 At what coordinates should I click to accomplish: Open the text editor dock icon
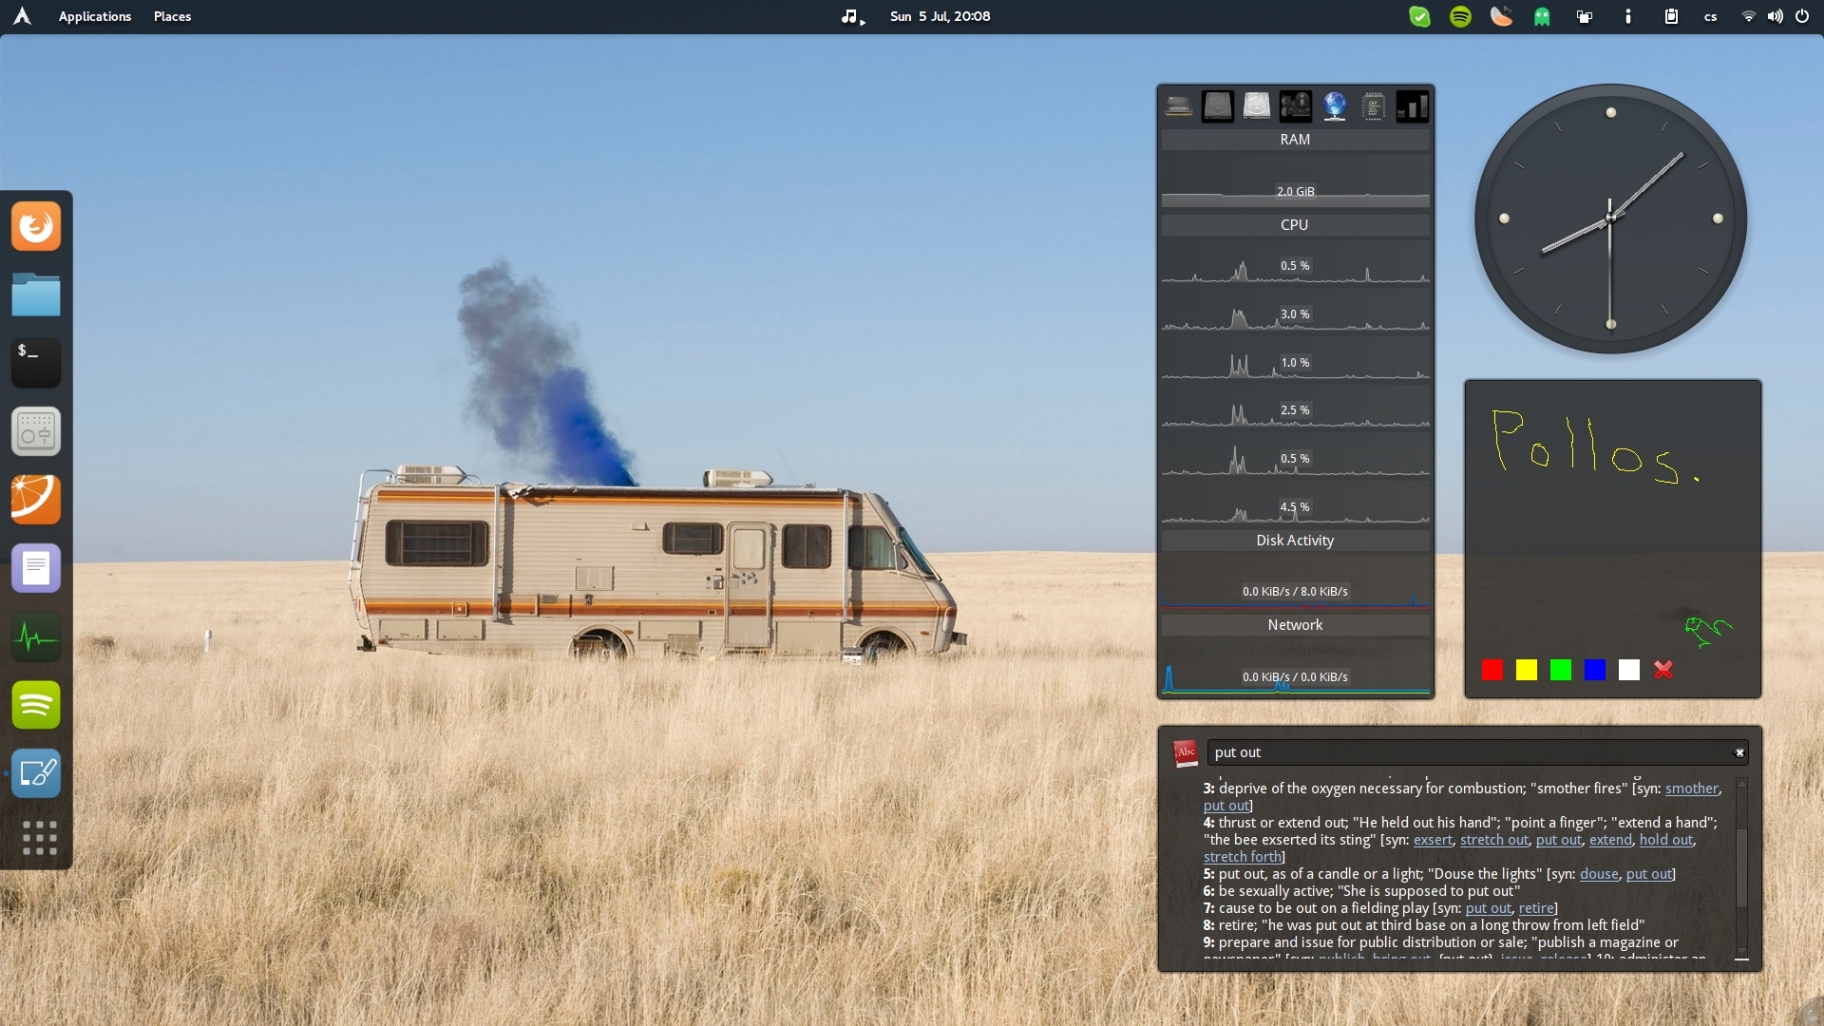[36, 568]
